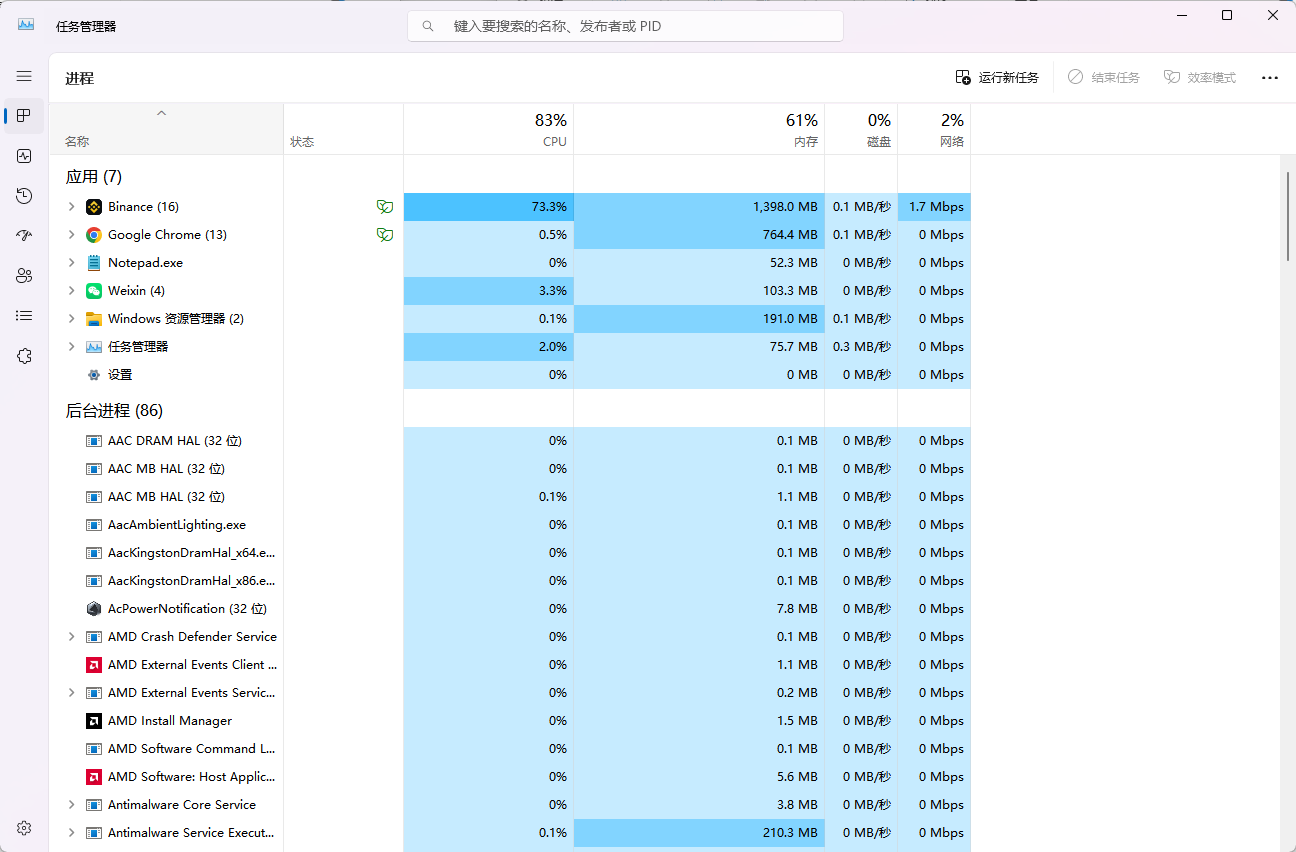Expand the Google Chrome process group
The width and height of the screenshot is (1296, 852).
tap(71, 235)
